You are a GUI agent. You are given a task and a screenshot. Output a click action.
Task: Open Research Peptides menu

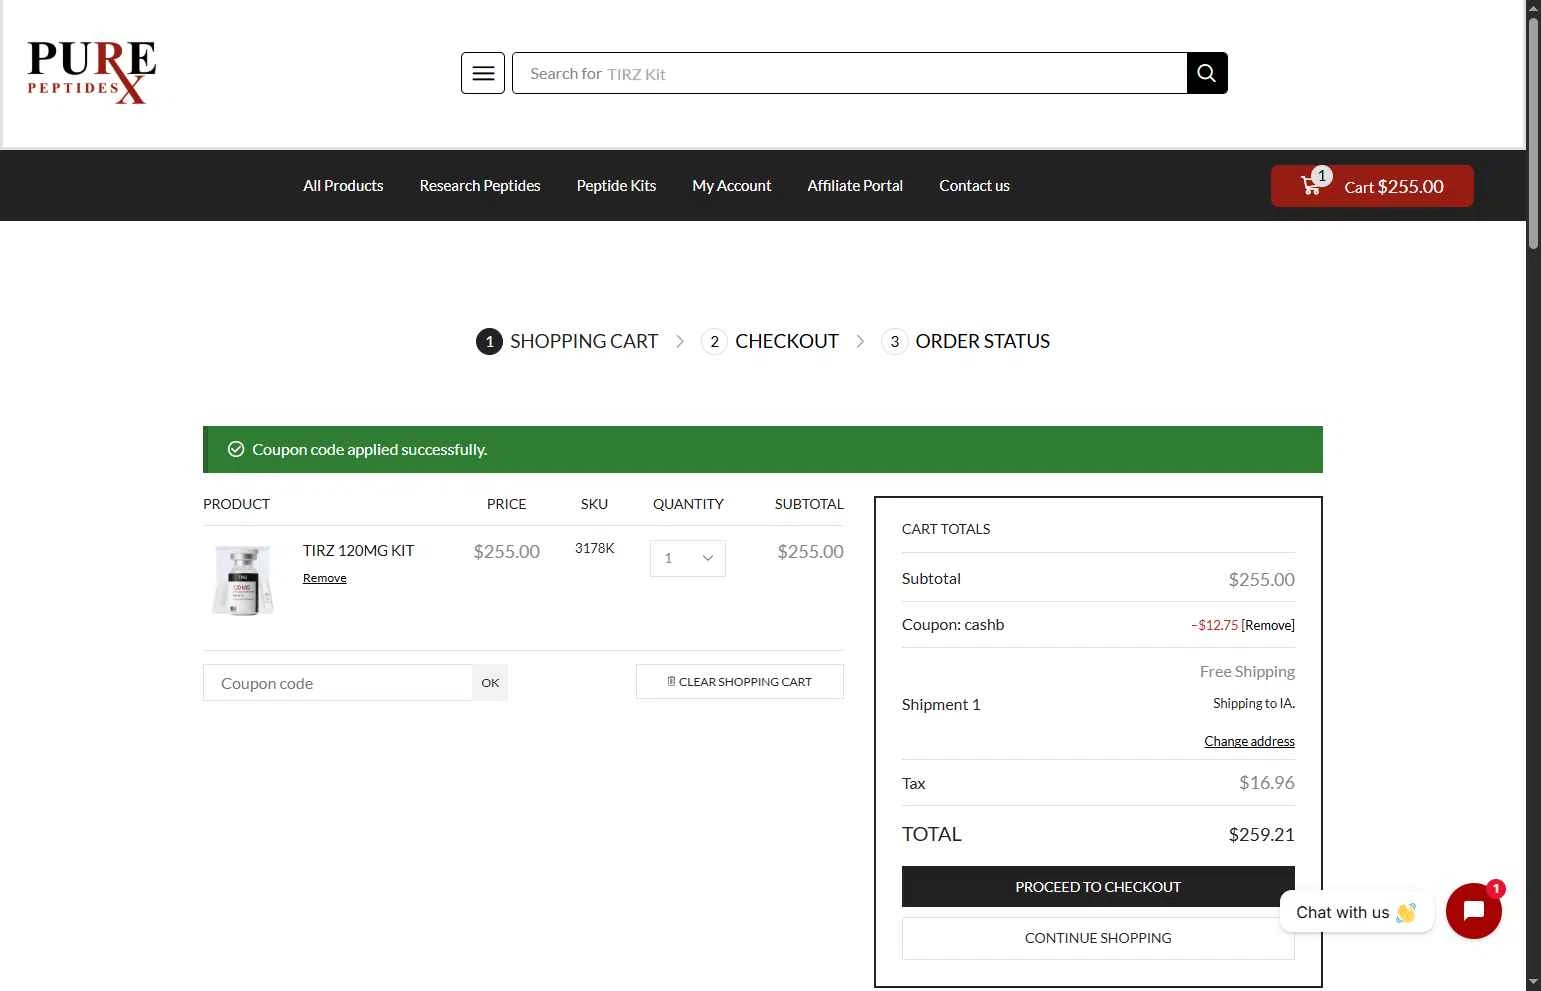click(x=480, y=186)
